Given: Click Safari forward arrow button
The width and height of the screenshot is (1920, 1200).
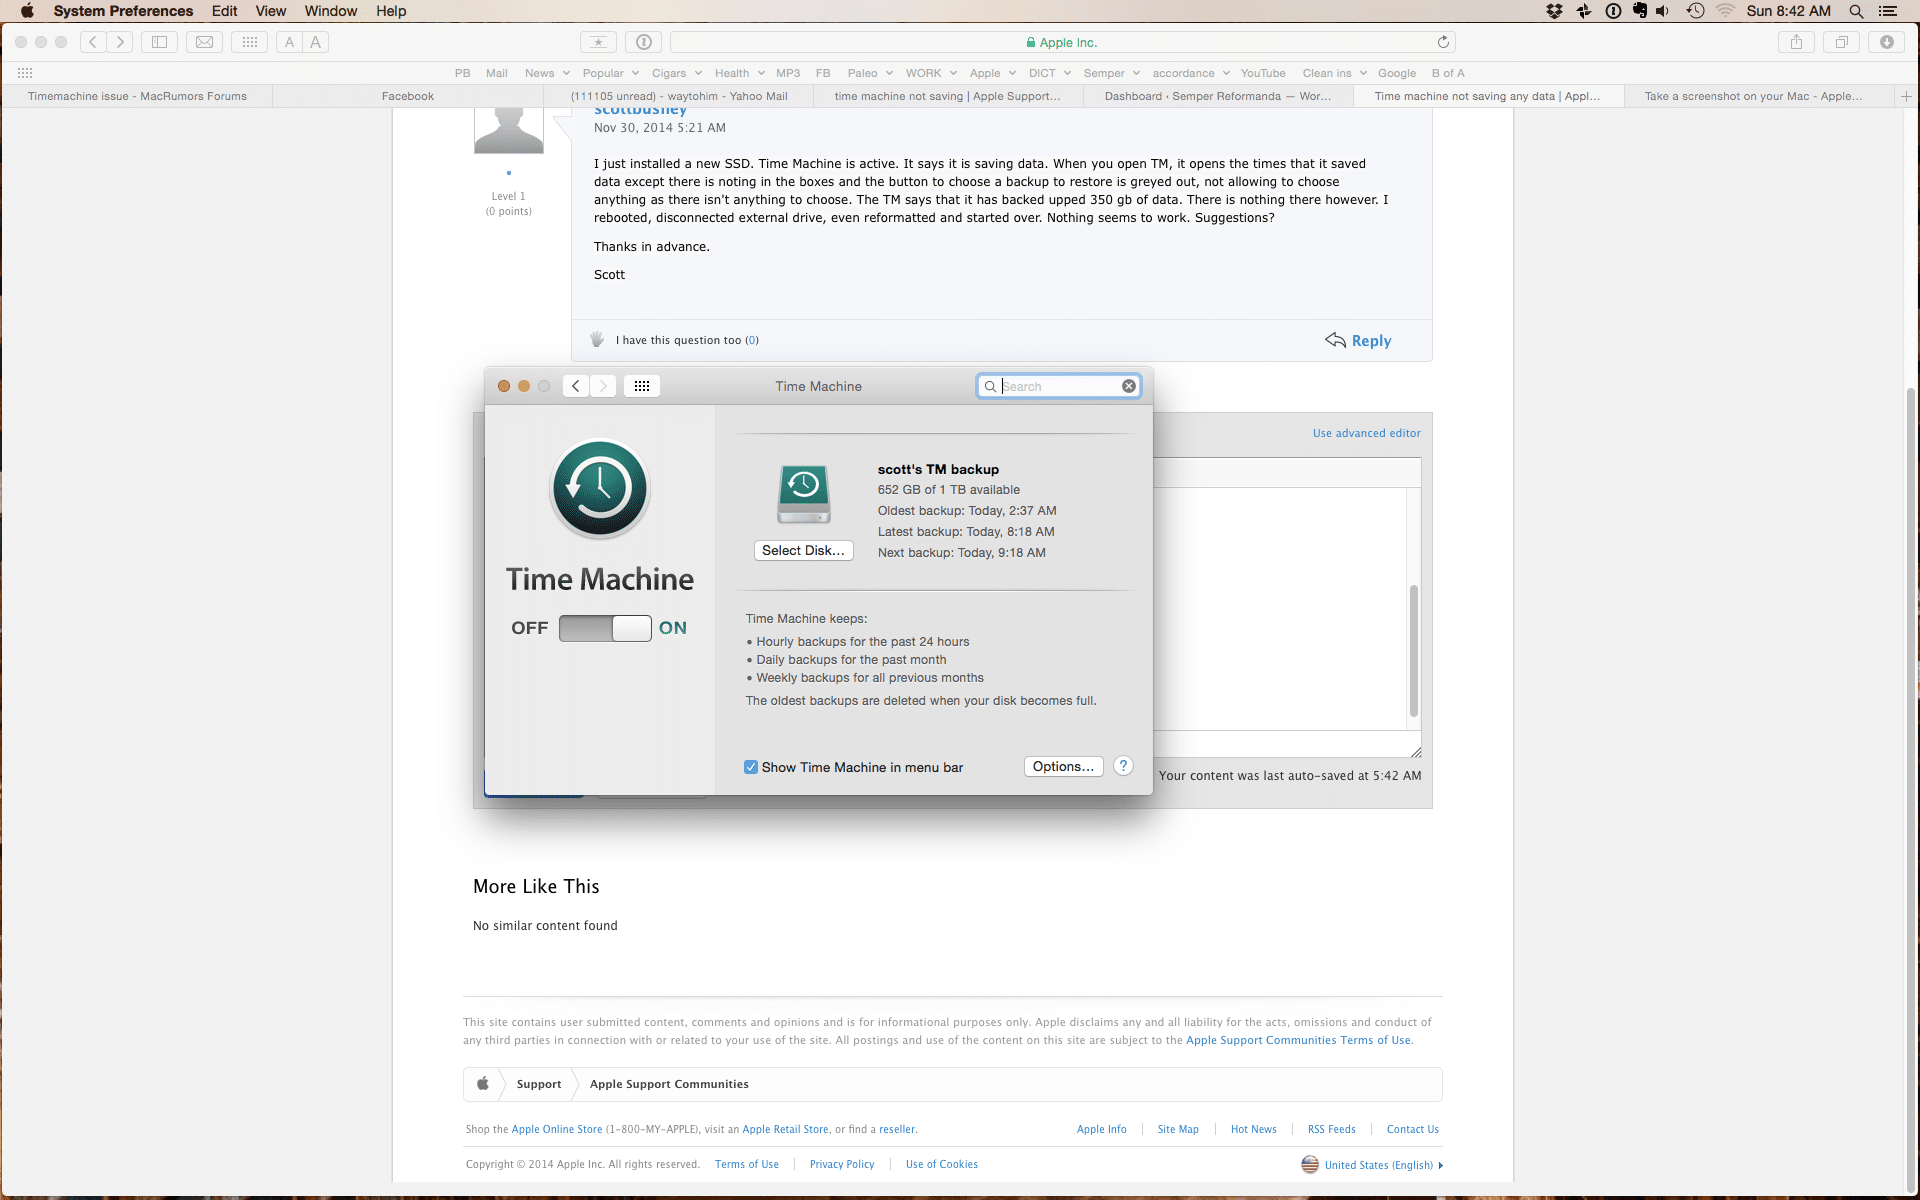Looking at the screenshot, I should (x=120, y=42).
